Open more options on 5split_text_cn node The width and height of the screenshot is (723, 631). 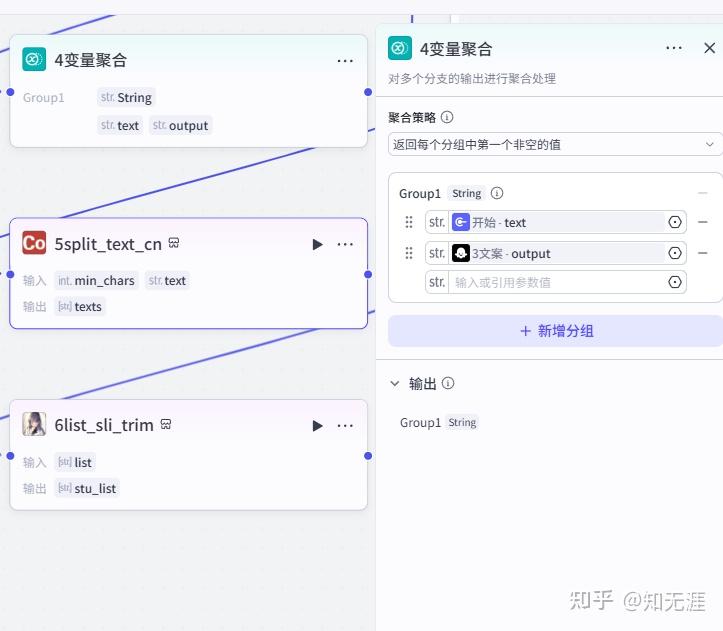click(345, 244)
